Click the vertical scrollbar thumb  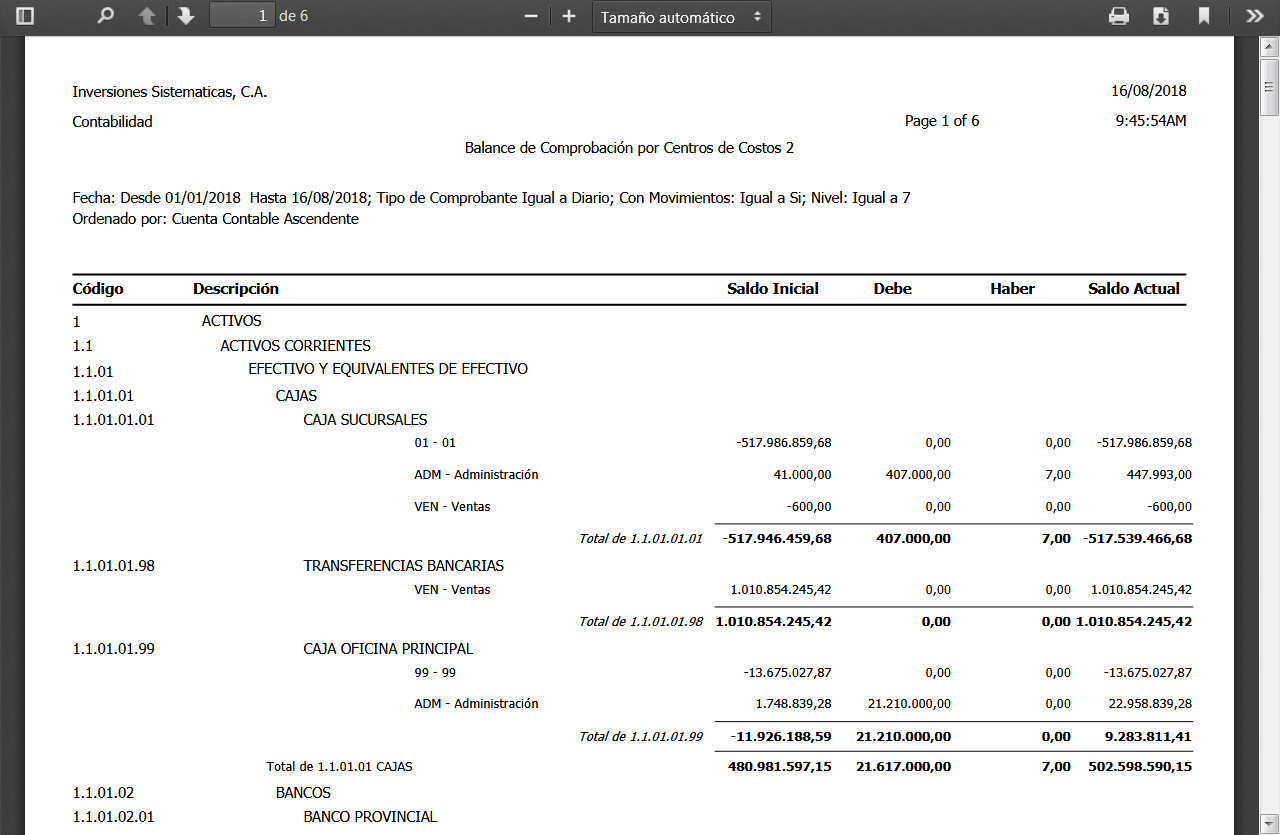[x=1269, y=88]
